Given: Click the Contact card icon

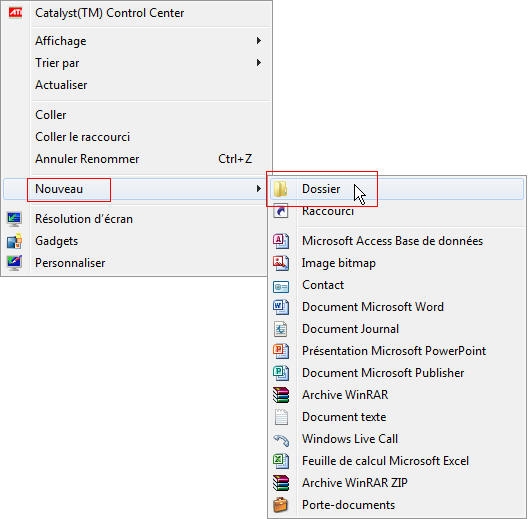Looking at the screenshot, I should point(281,287).
